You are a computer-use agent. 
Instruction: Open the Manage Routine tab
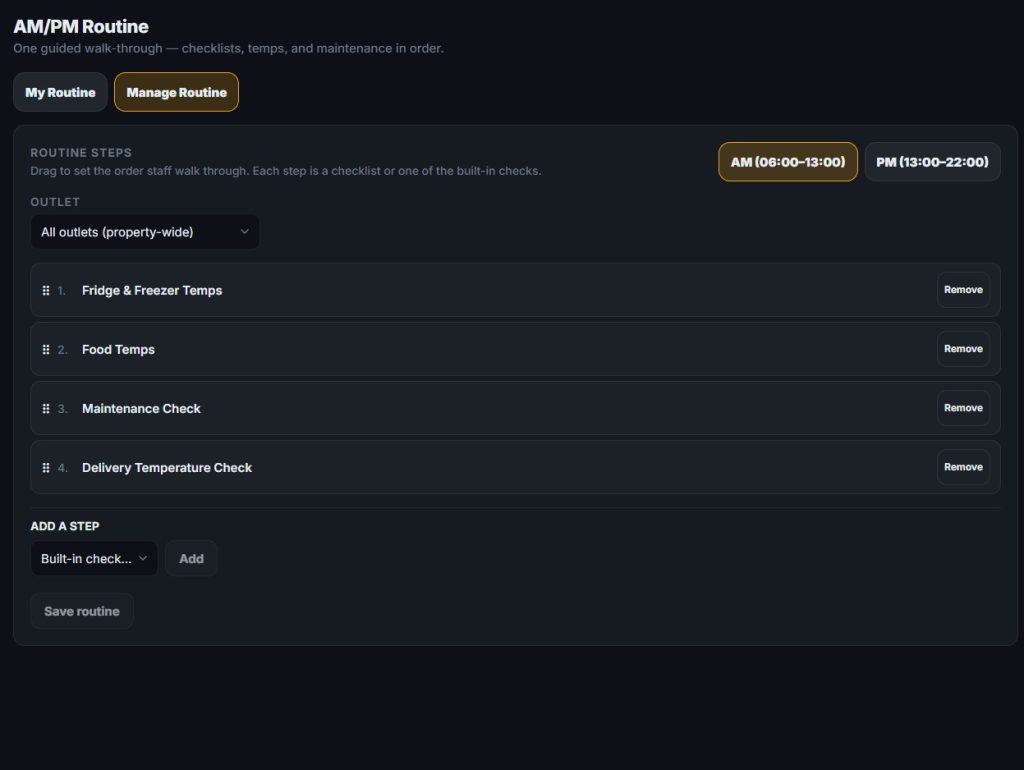click(176, 92)
